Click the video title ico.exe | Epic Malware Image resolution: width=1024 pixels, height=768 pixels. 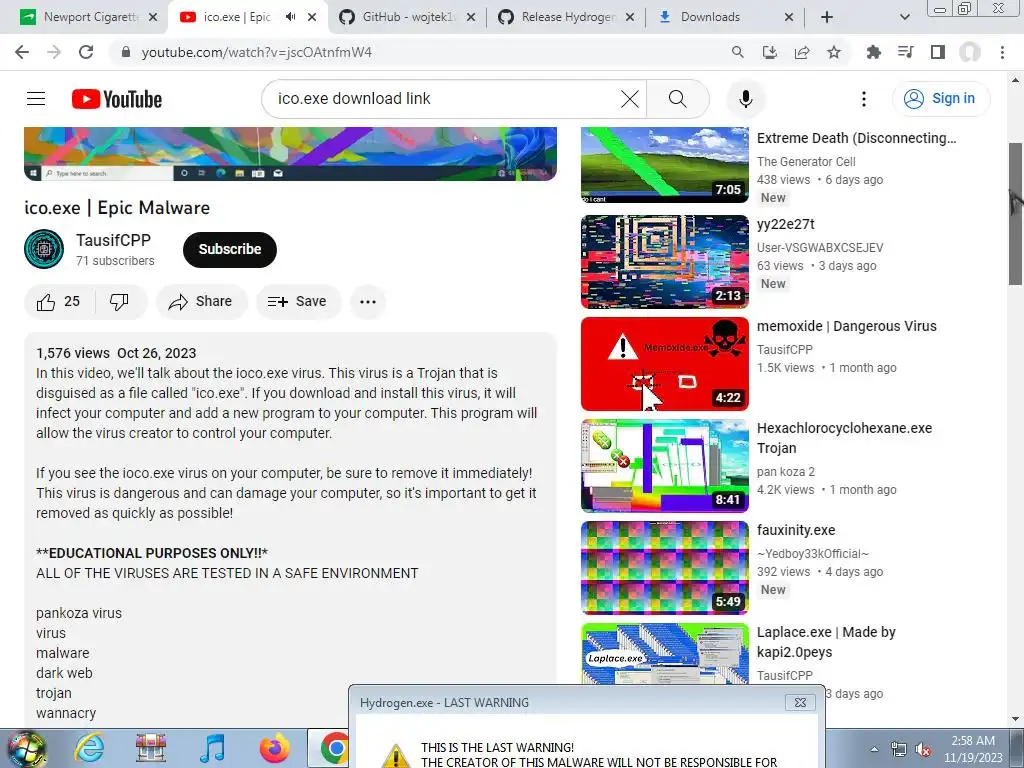click(x=117, y=208)
